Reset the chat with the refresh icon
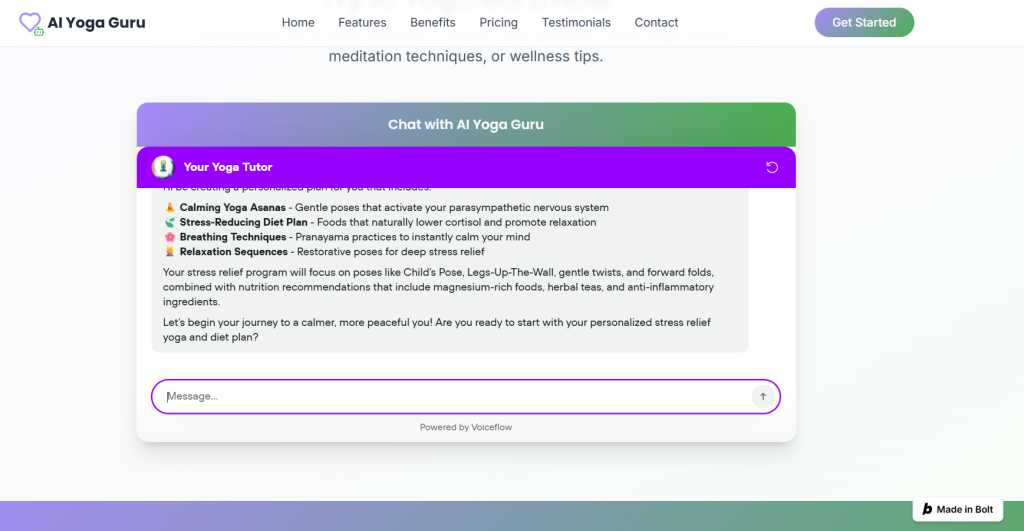The width and height of the screenshot is (1024, 531). 772,167
